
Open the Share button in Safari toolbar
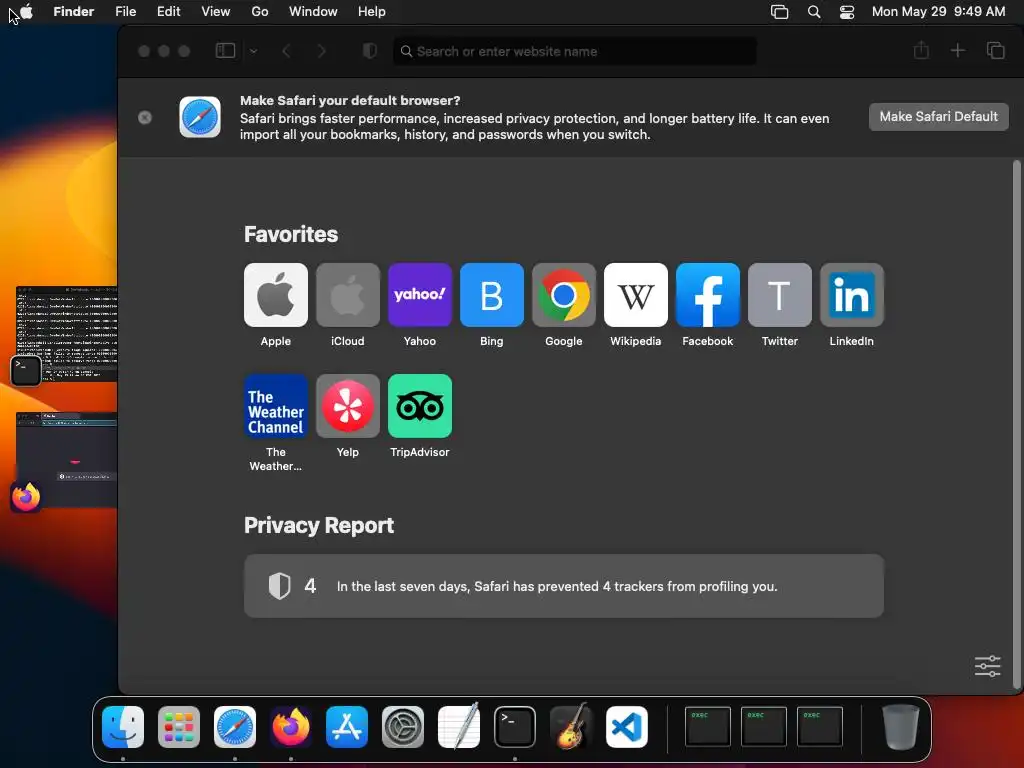[921, 50]
